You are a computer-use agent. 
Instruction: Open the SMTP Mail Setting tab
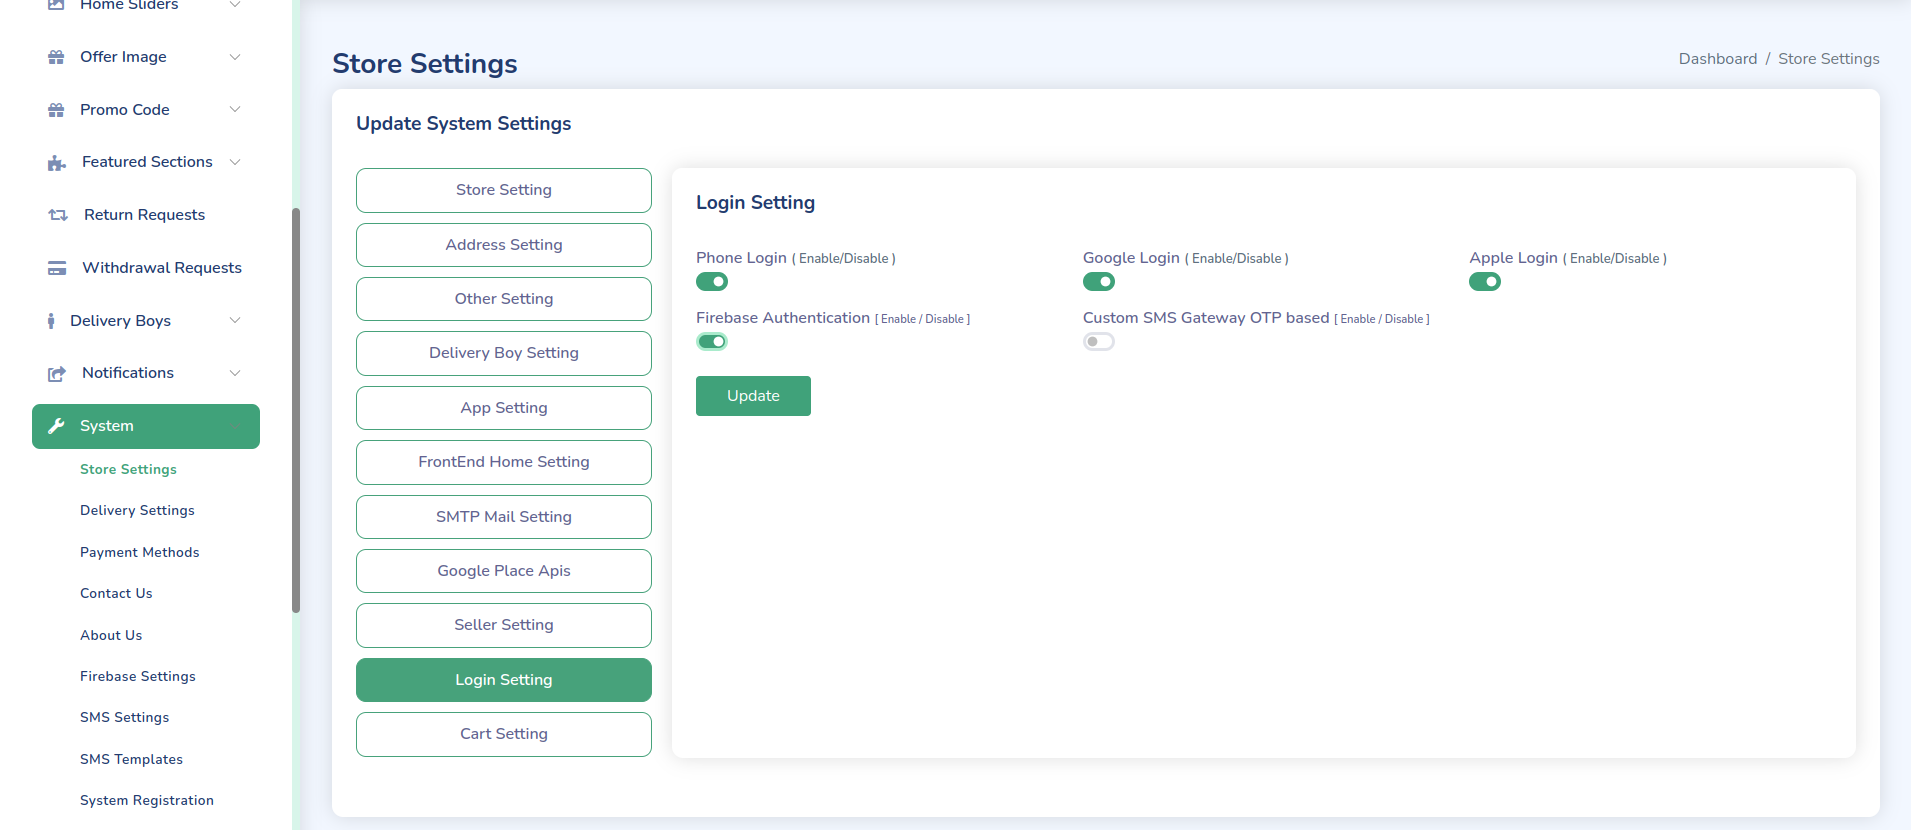click(504, 517)
